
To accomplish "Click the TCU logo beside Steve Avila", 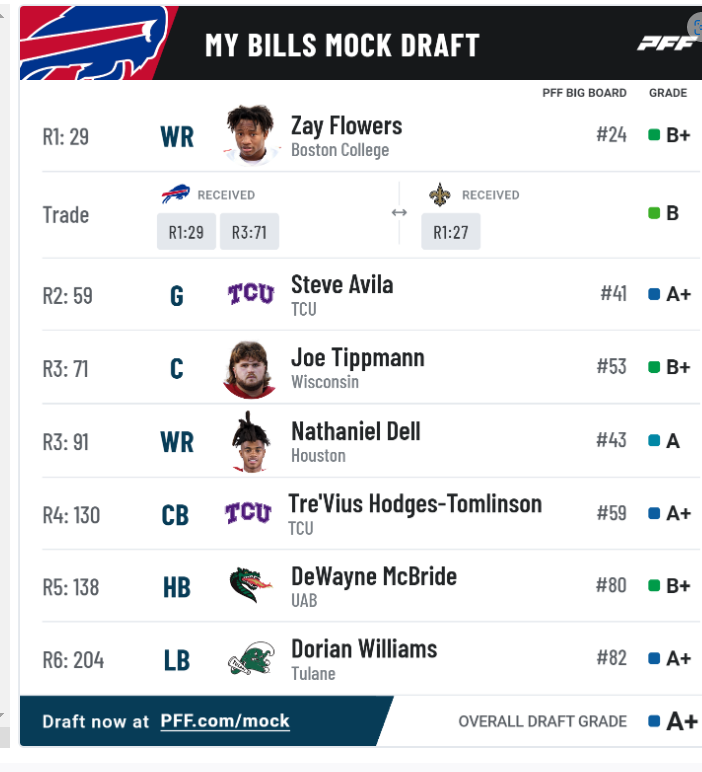I will [x=251, y=293].
